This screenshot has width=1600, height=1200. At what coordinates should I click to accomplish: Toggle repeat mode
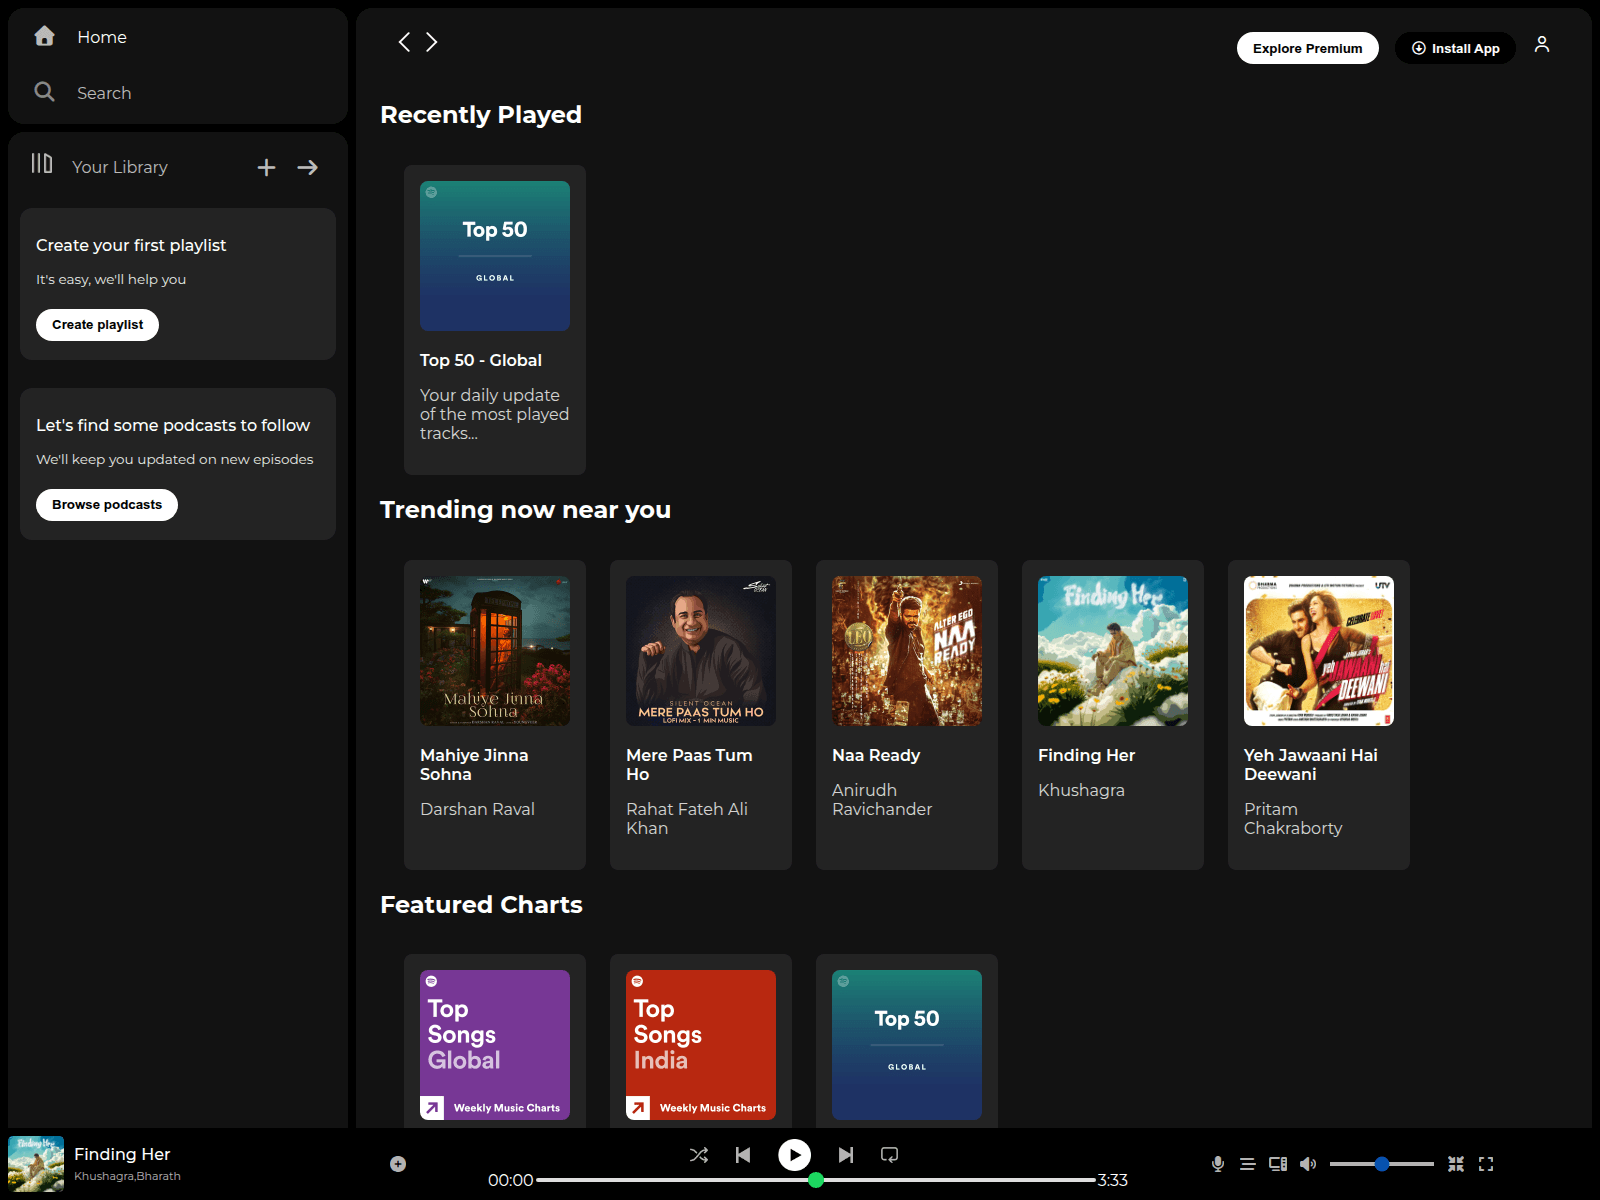click(x=889, y=1155)
